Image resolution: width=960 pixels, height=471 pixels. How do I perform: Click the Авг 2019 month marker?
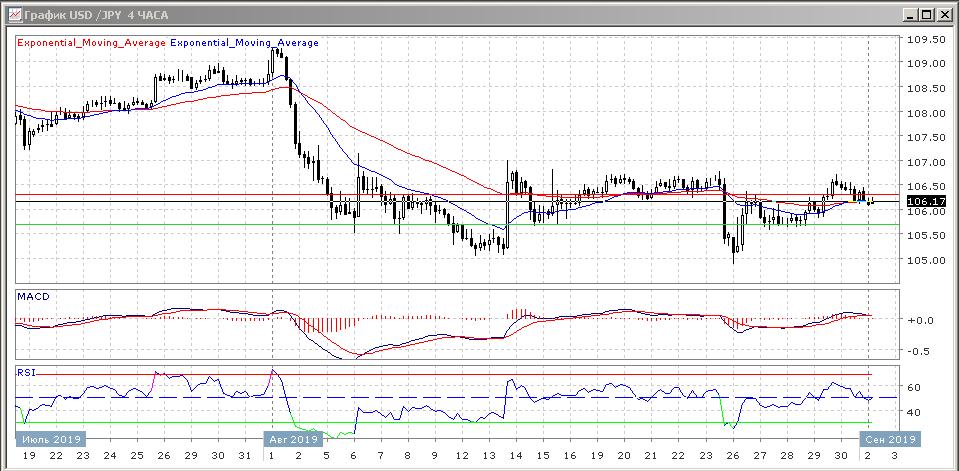pos(292,438)
